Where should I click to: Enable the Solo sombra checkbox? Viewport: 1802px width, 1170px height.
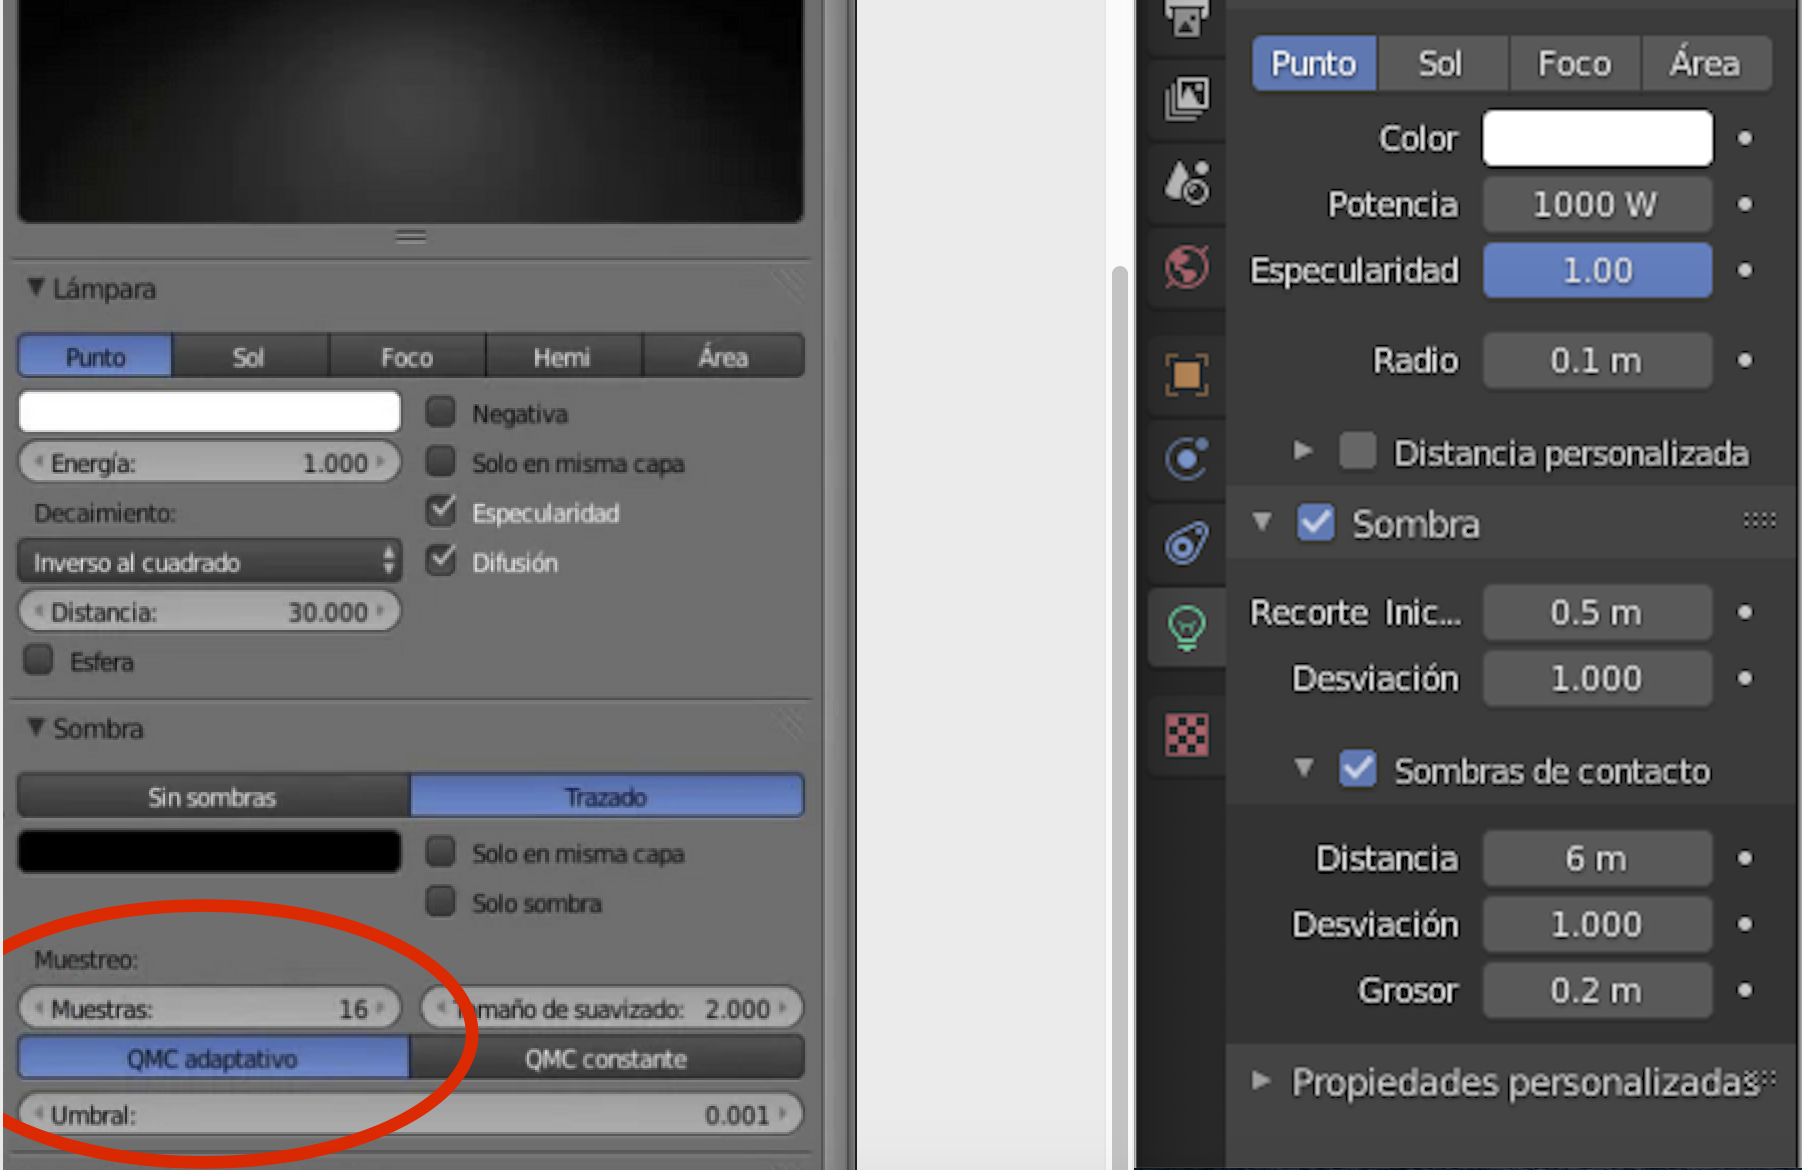point(441,901)
